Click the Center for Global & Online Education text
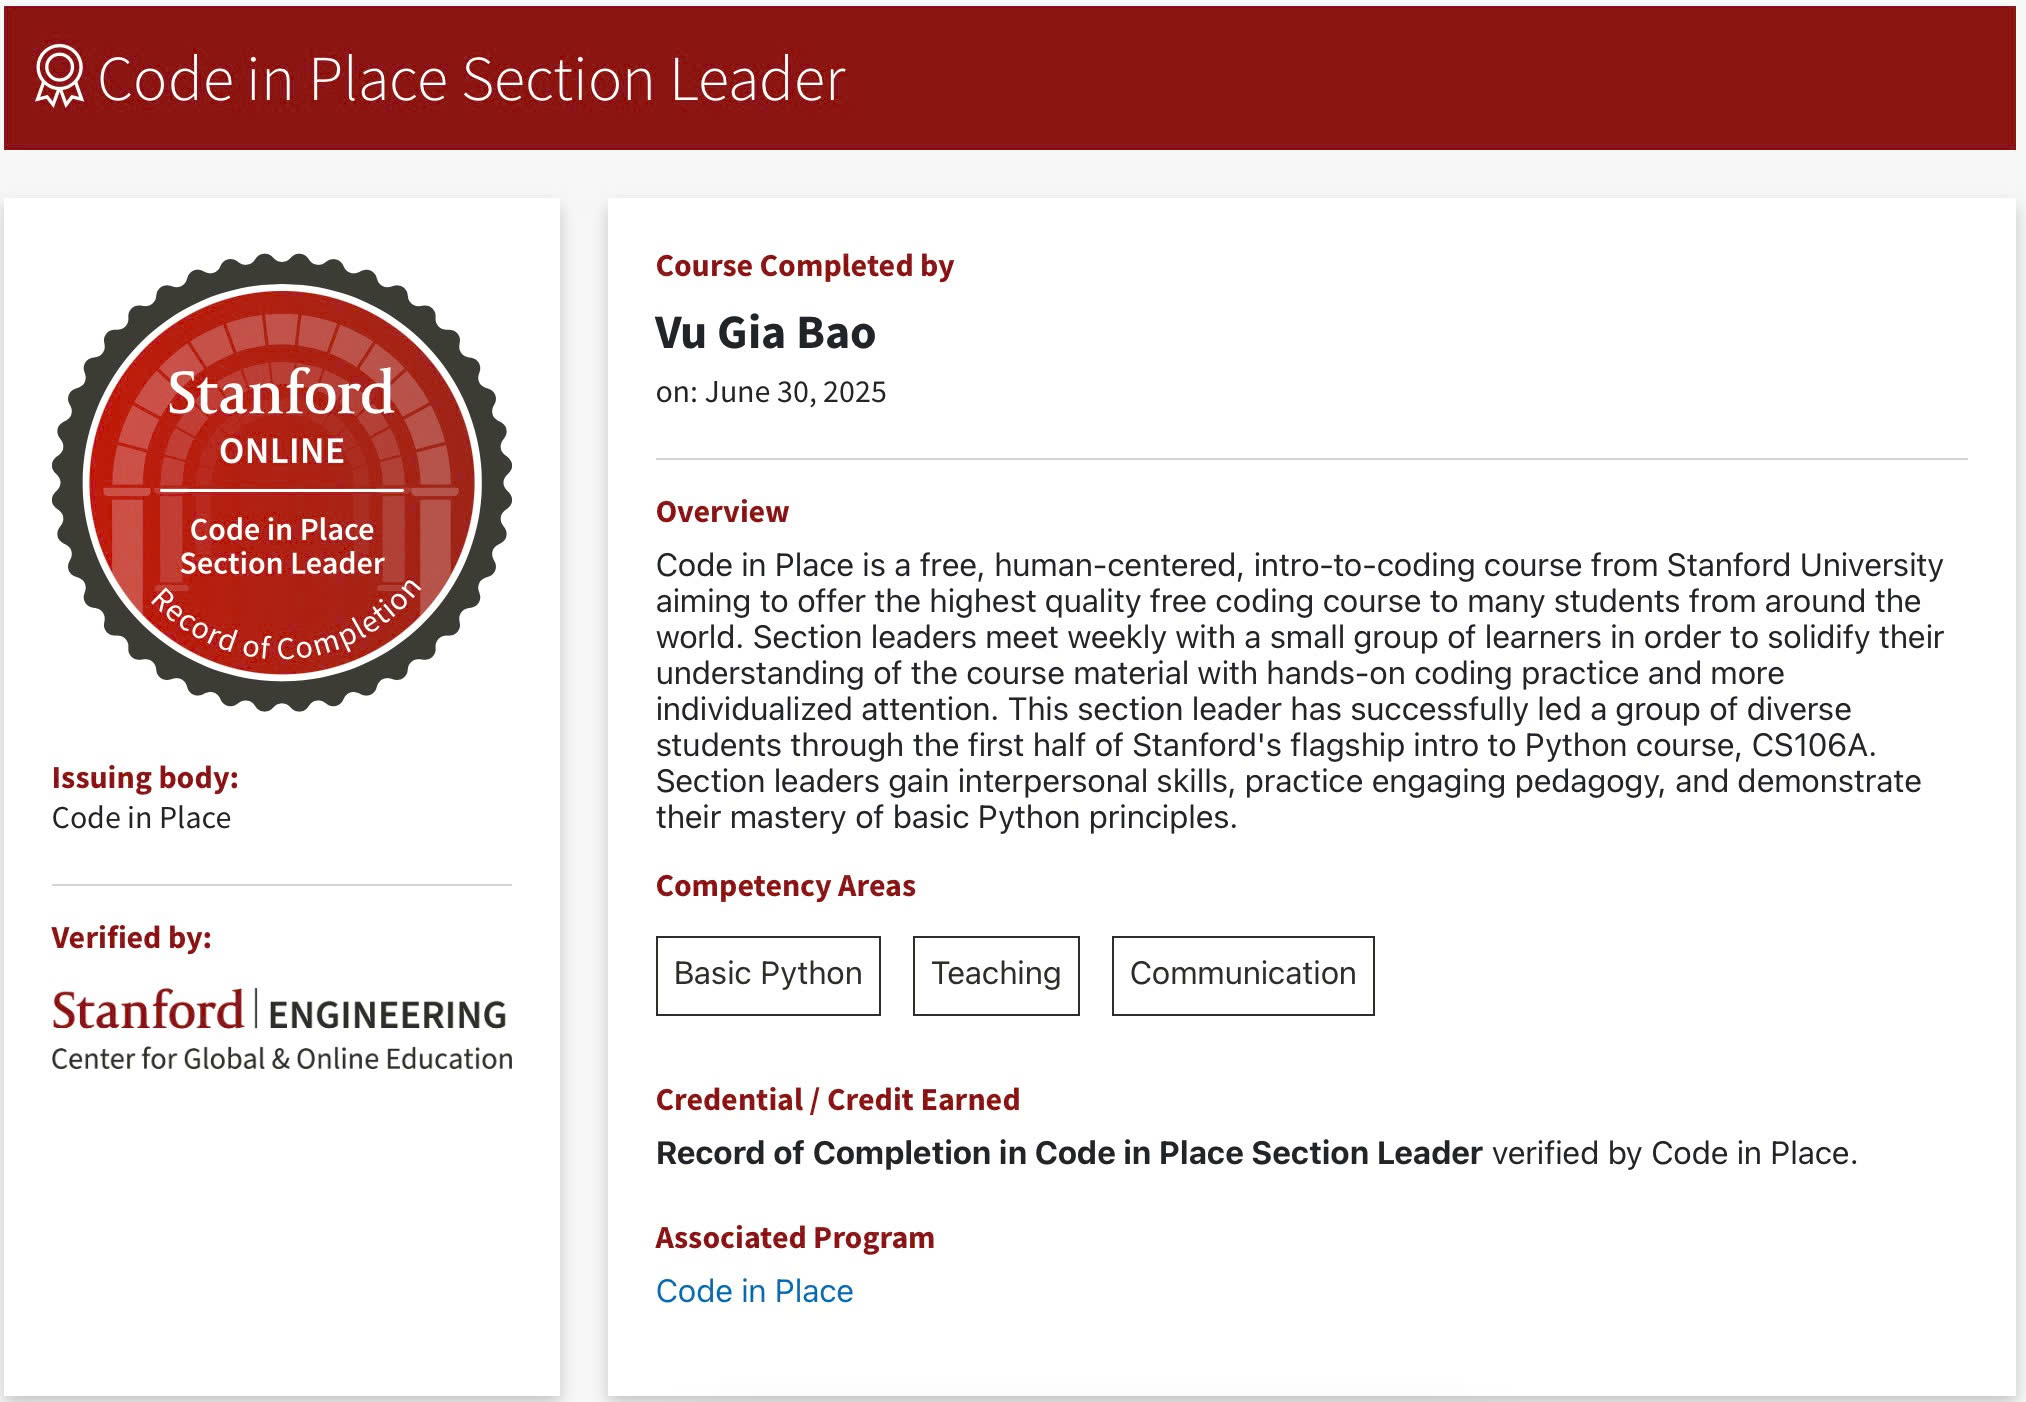Screen dimensions: 2026x1402 point(281,1058)
